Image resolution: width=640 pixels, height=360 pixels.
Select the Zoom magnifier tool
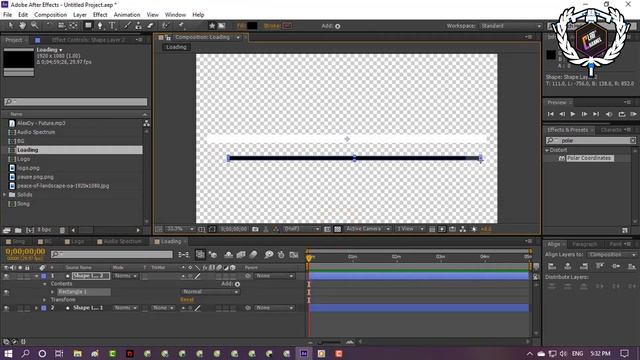35,26
